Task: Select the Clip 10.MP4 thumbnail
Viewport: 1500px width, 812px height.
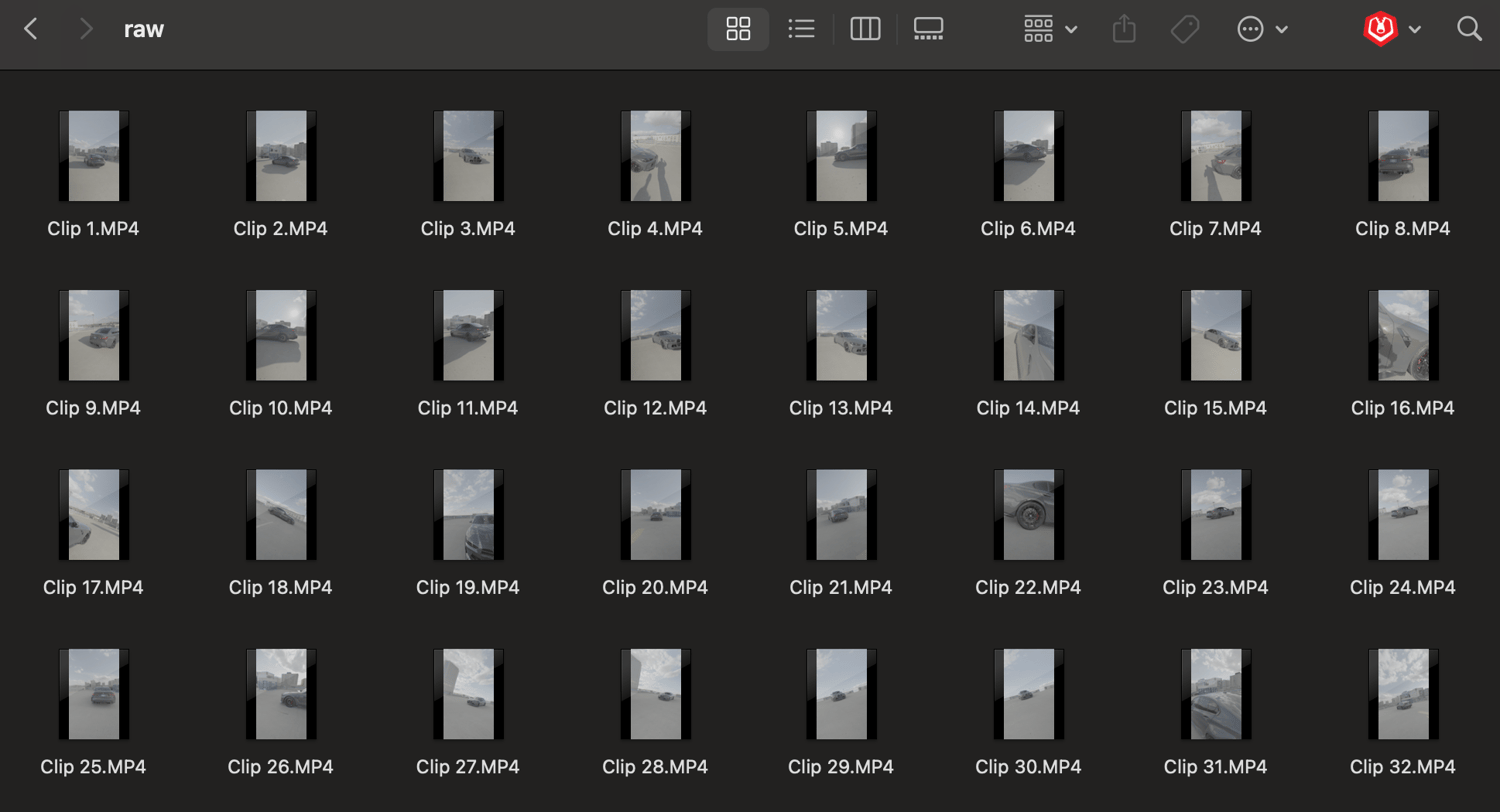Action: click(281, 336)
